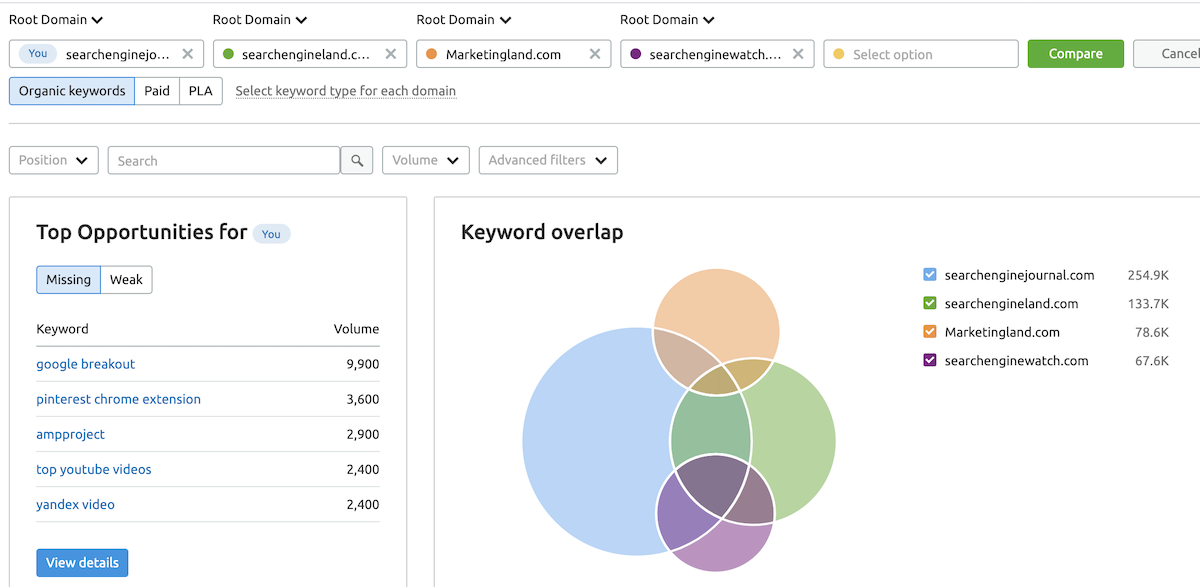
Task: Remove searchengineland.com from the comparison
Action: pyautogui.click(x=391, y=54)
